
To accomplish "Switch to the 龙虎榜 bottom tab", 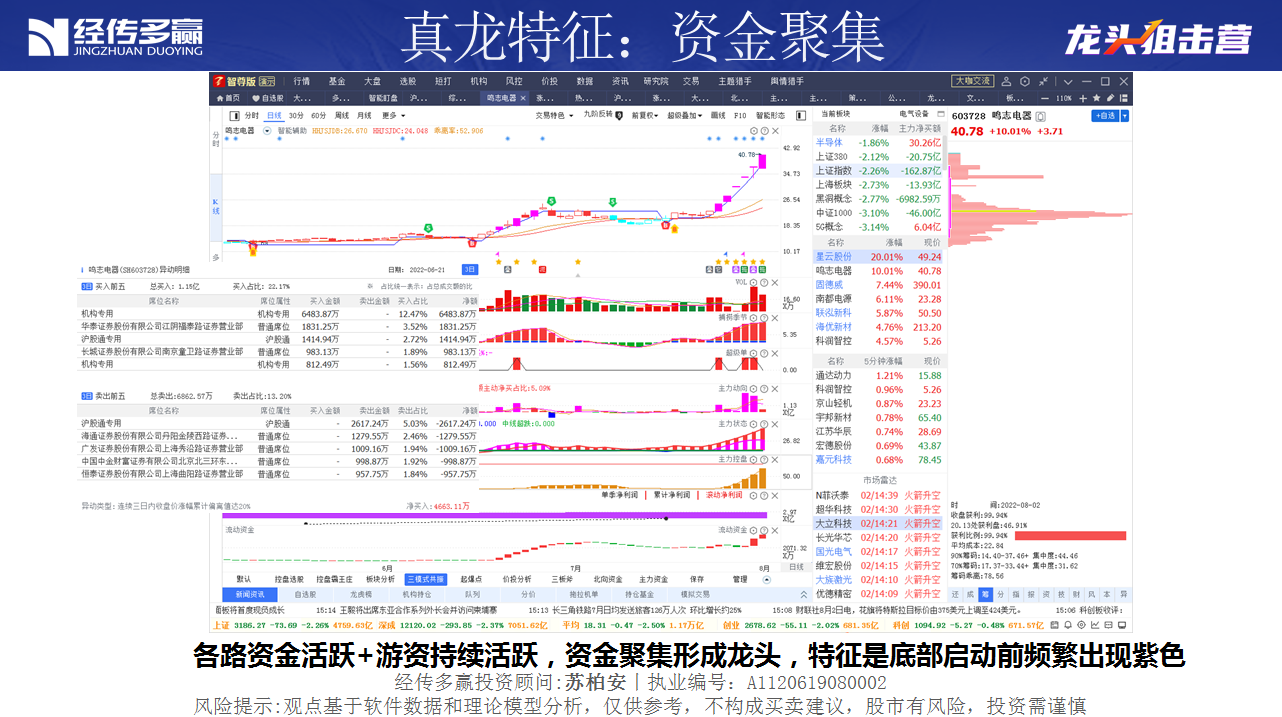I will tap(361, 594).
